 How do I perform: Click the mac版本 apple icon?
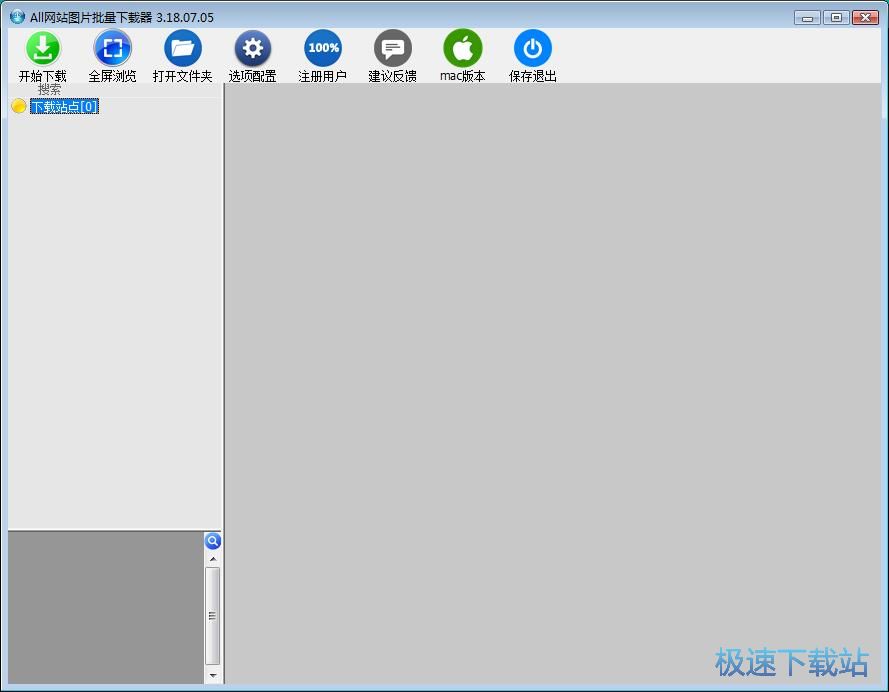[x=463, y=49]
